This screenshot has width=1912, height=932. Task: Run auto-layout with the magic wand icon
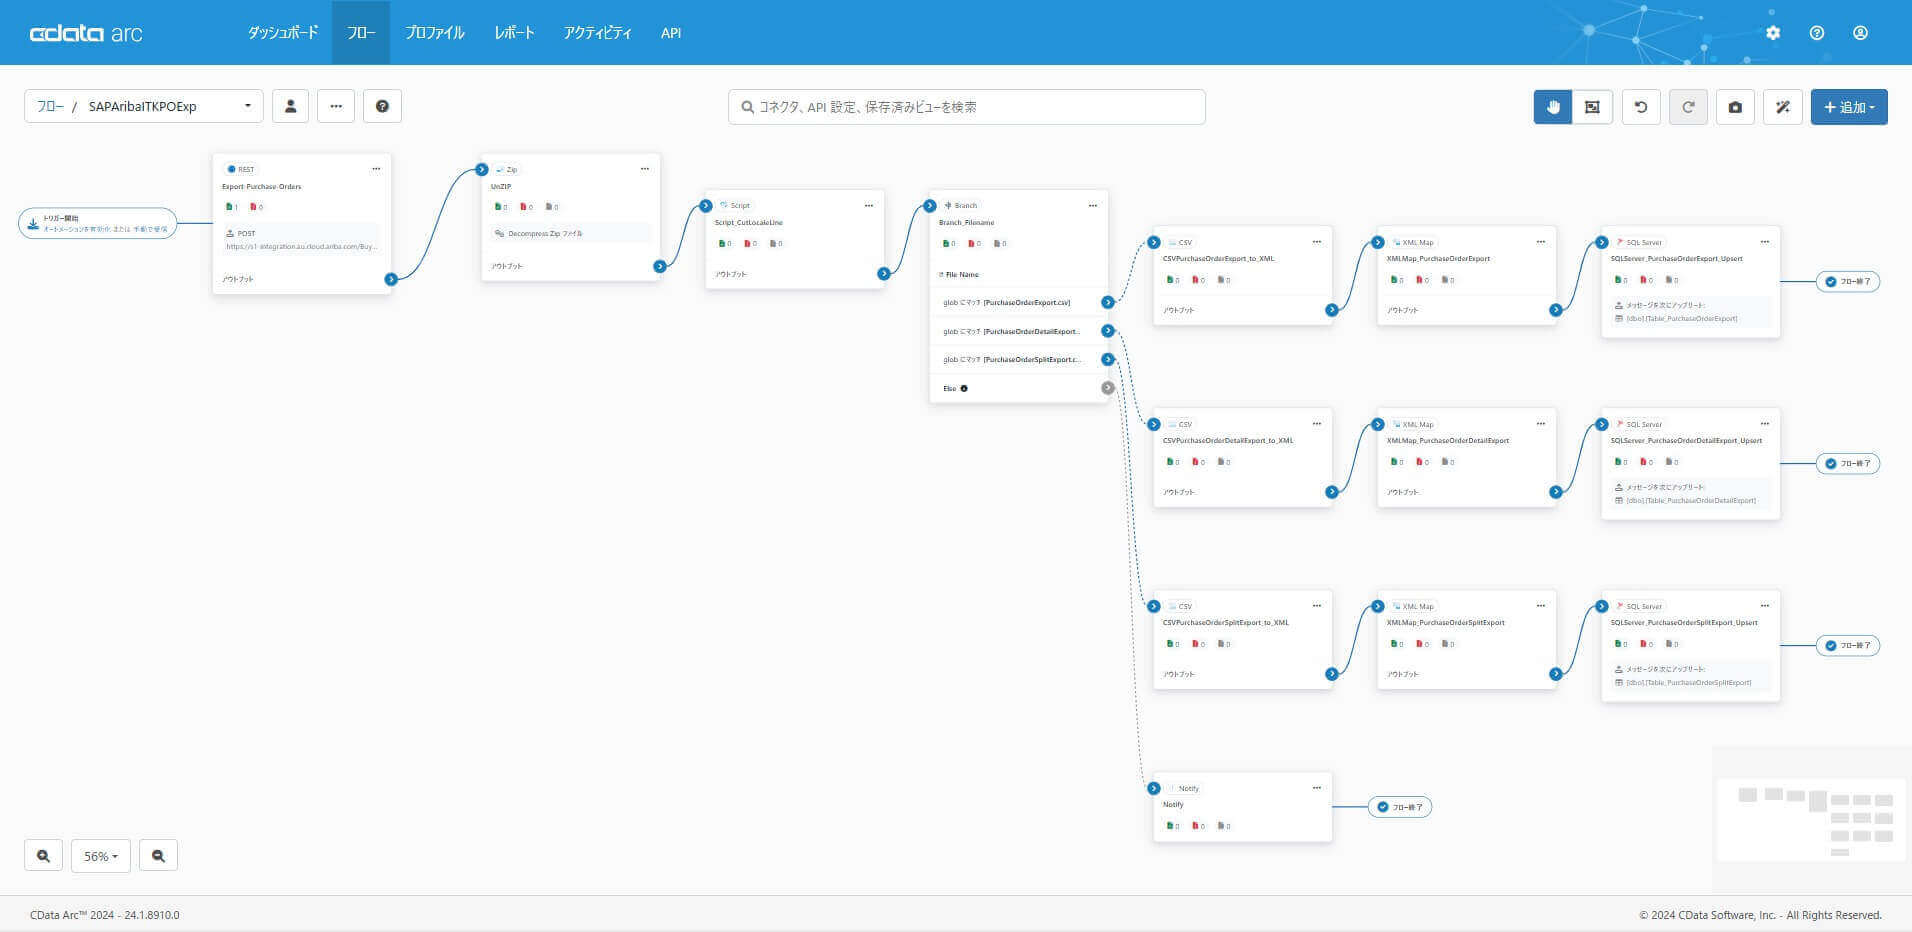click(x=1783, y=106)
